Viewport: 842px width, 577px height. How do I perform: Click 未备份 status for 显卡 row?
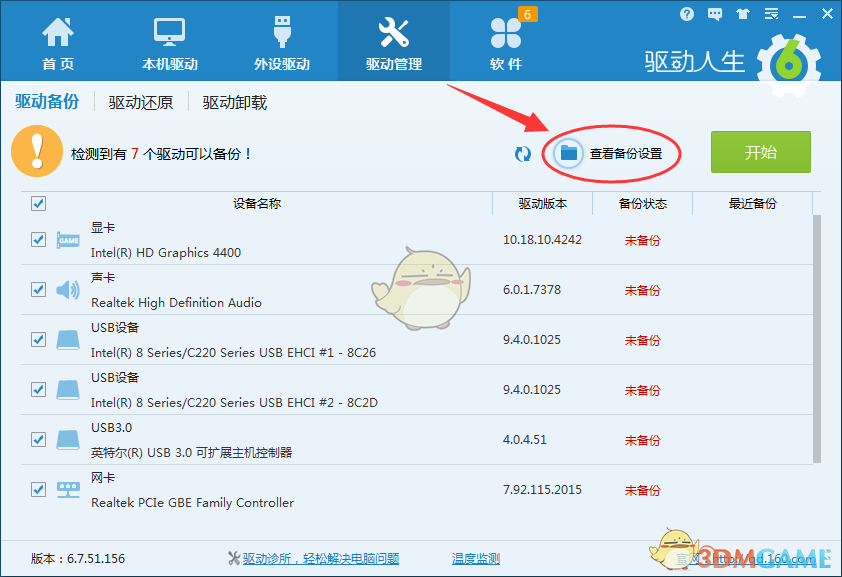coord(642,240)
